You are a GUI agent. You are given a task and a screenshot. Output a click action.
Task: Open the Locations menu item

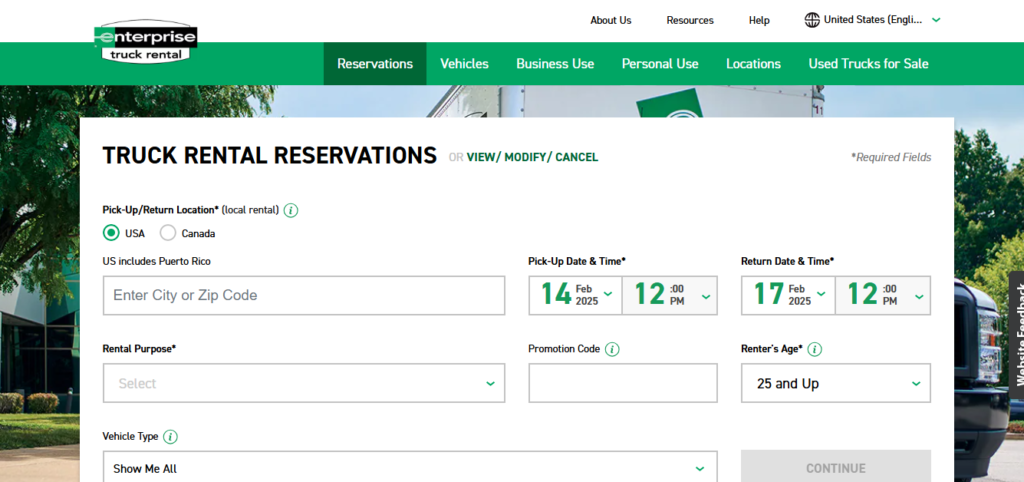click(754, 64)
